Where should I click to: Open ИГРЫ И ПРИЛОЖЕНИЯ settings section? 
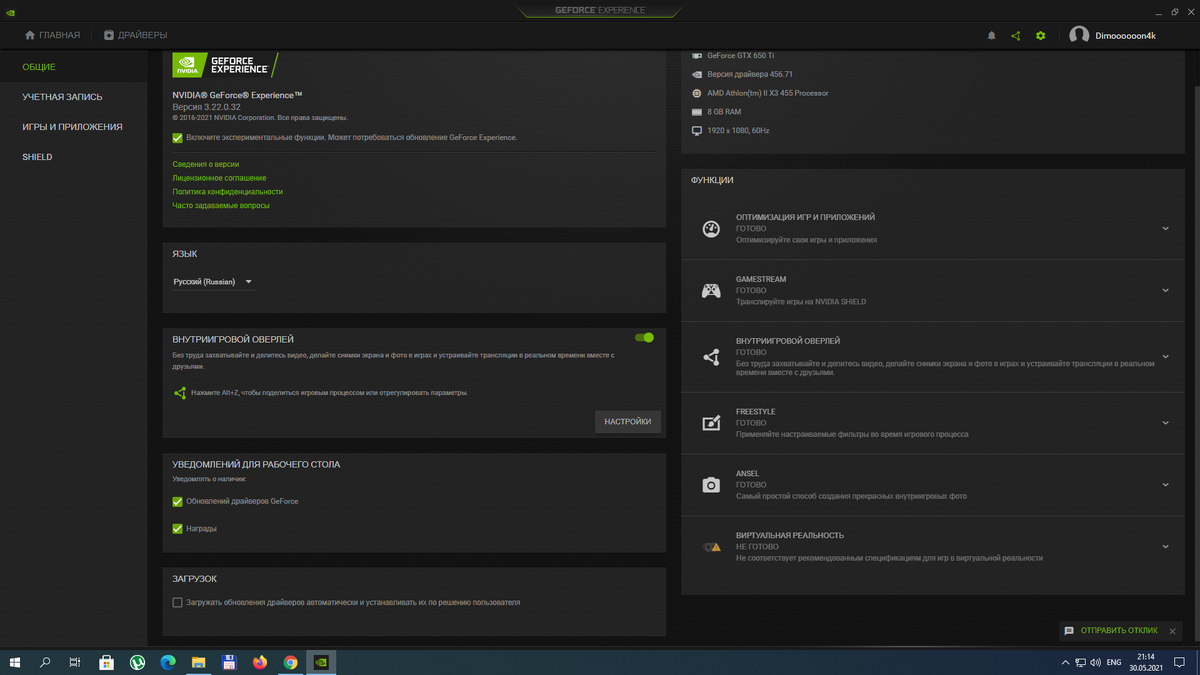72,127
